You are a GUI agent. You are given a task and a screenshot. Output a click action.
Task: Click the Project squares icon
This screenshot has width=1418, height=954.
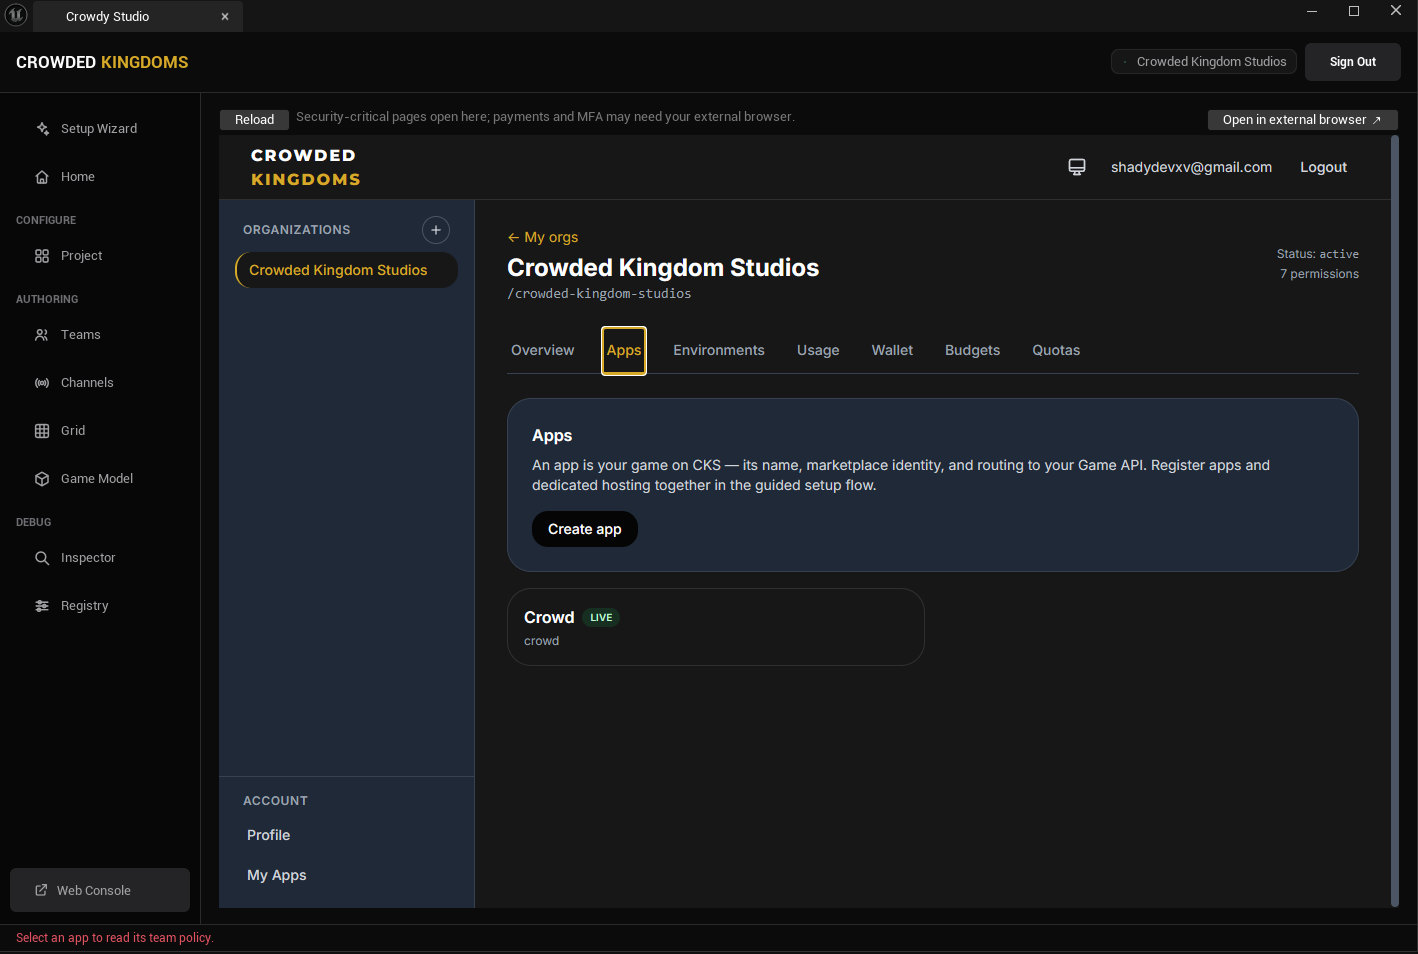tap(42, 256)
